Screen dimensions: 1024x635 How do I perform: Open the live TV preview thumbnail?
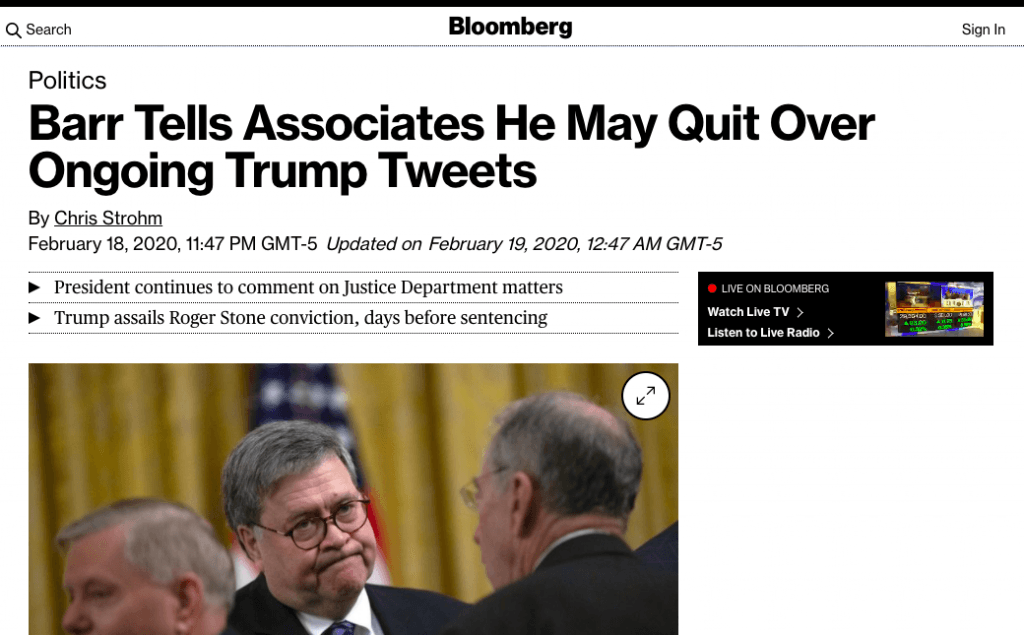934,309
